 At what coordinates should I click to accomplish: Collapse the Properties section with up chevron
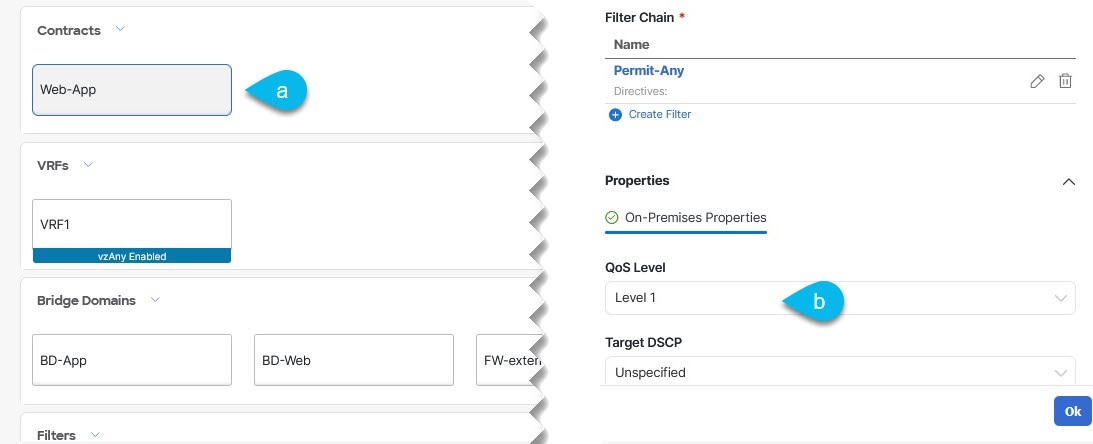point(1068,181)
